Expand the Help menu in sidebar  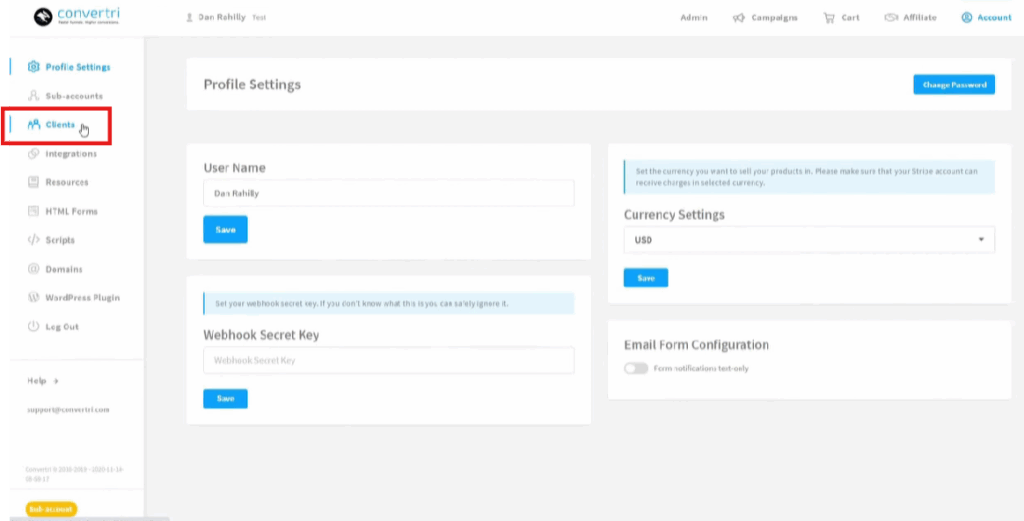[42, 381]
